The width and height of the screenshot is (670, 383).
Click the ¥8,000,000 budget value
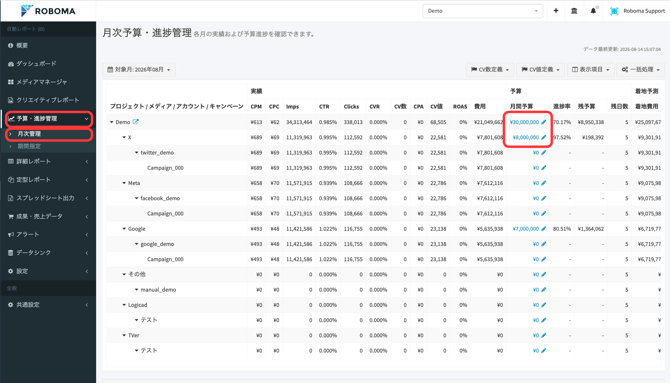point(526,137)
